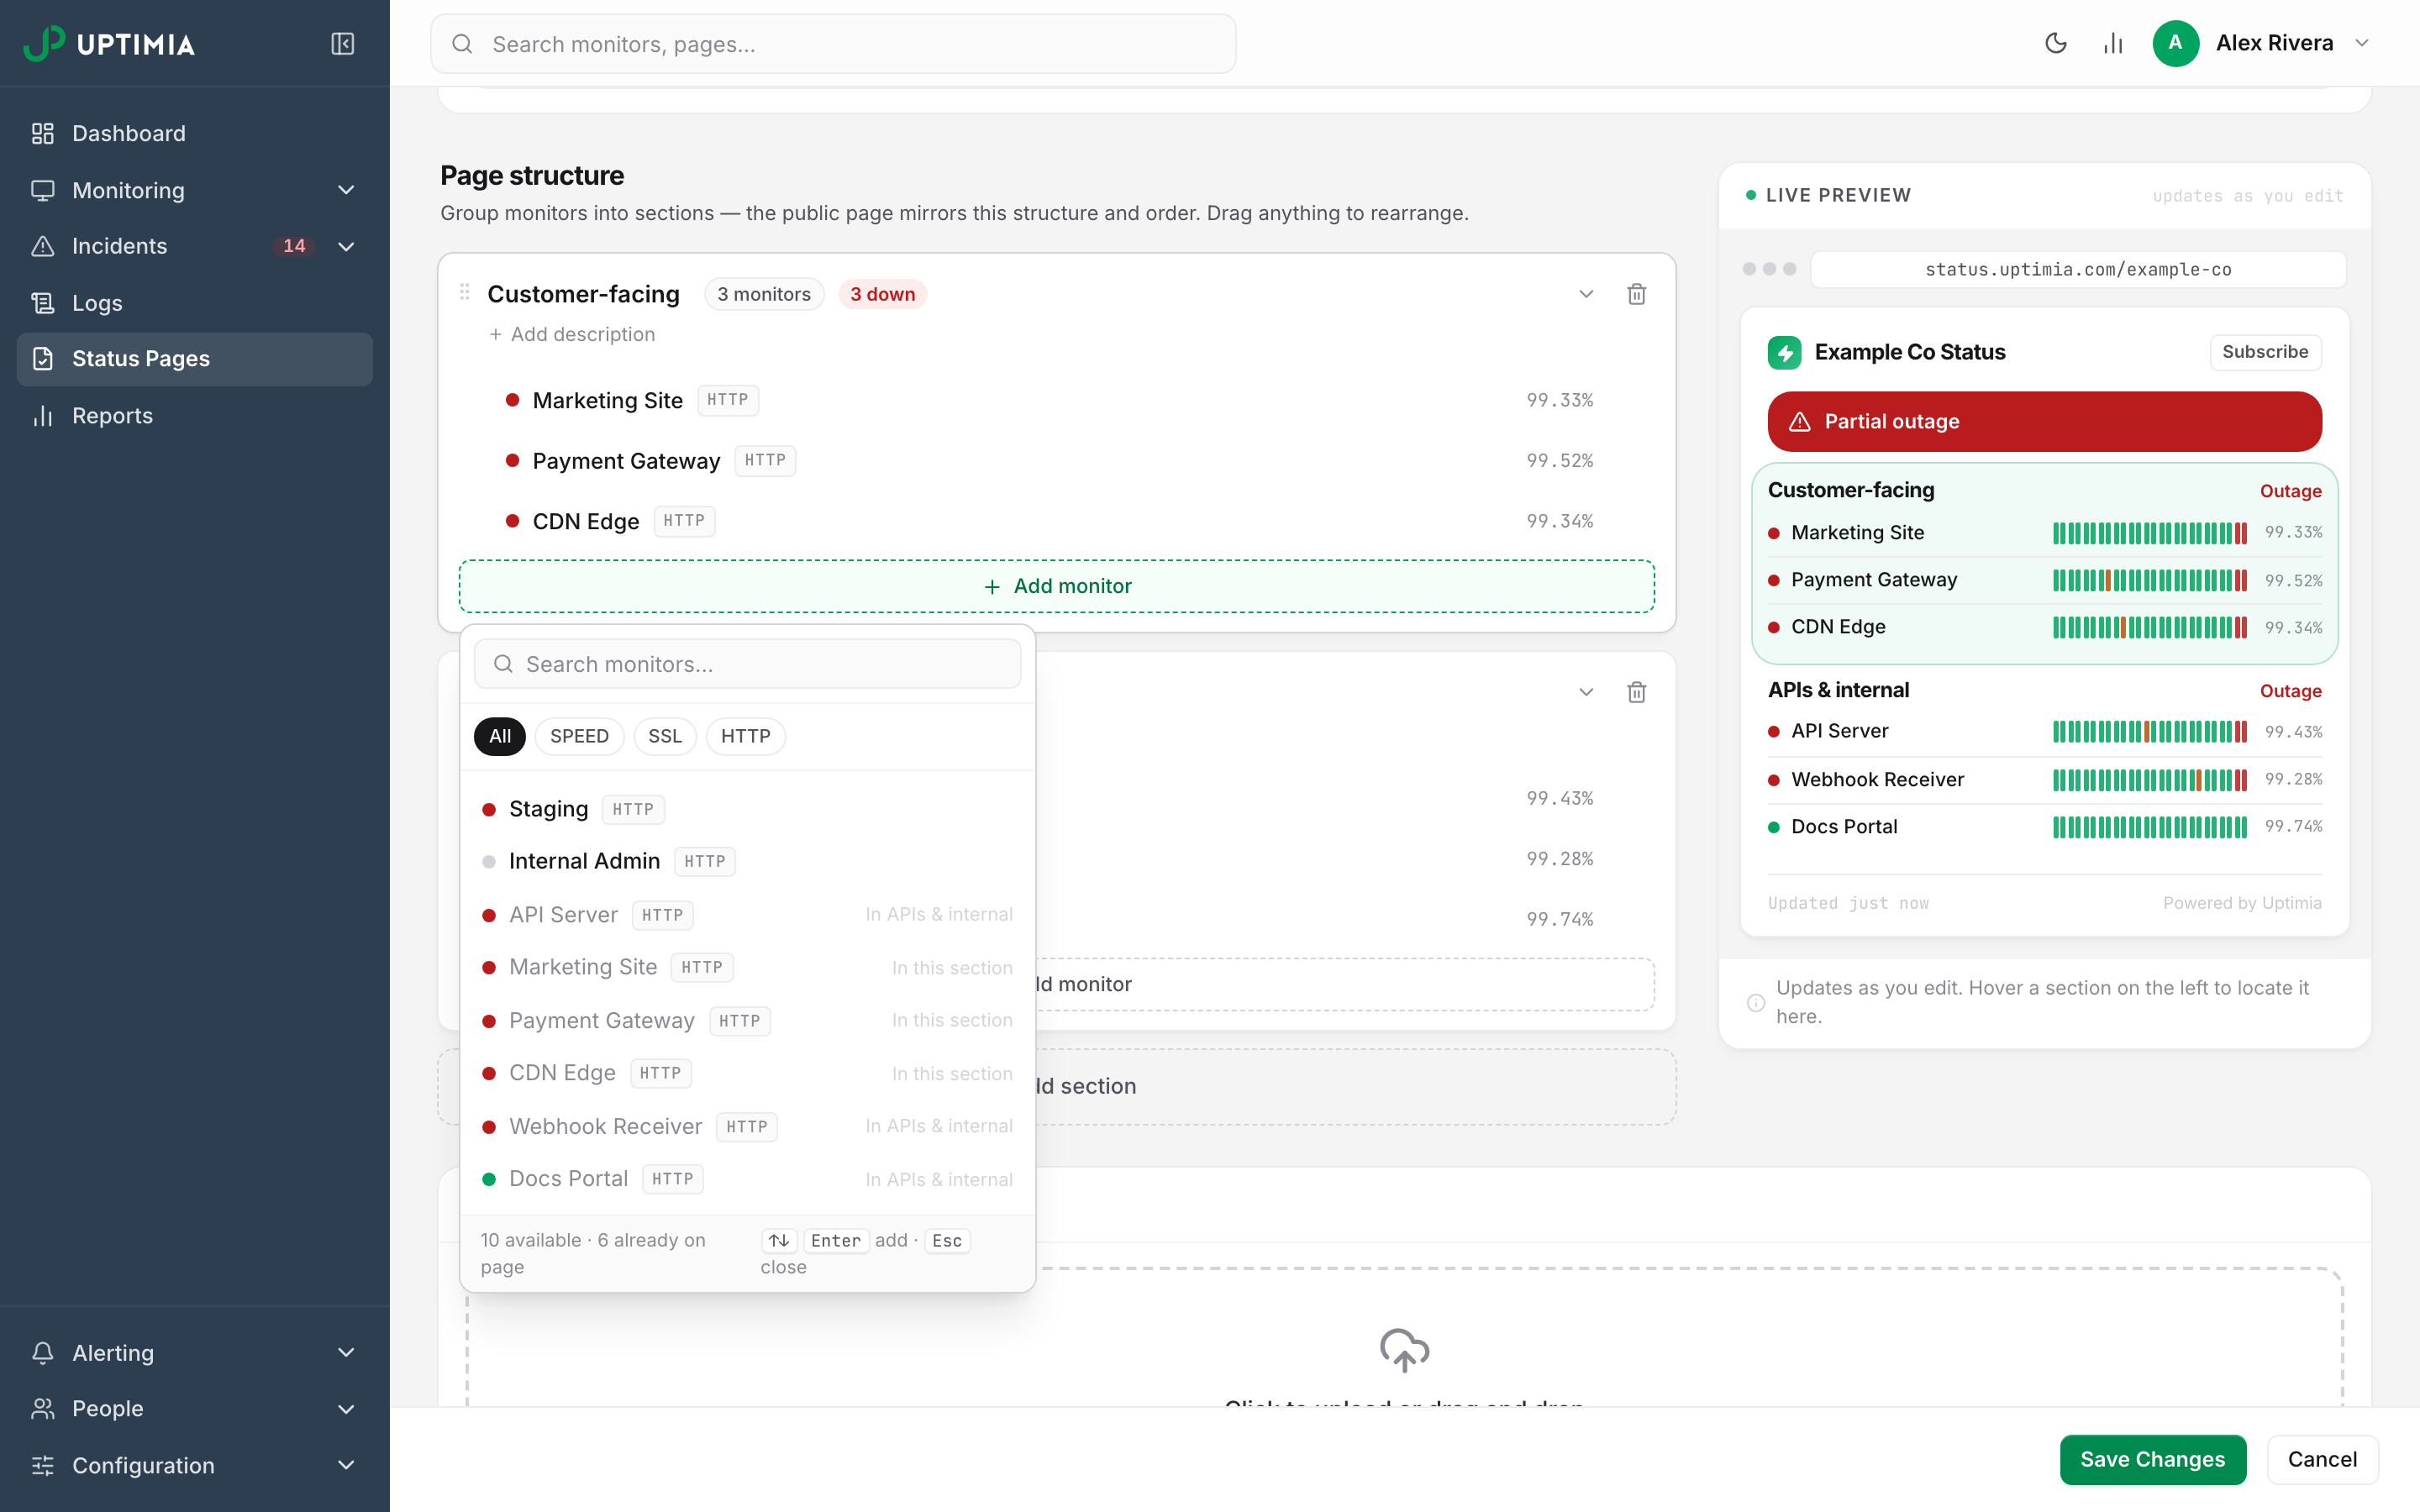Click the top Search monitors, pages field
The width and height of the screenshot is (2420, 1512).
click(x=833, y=44)
